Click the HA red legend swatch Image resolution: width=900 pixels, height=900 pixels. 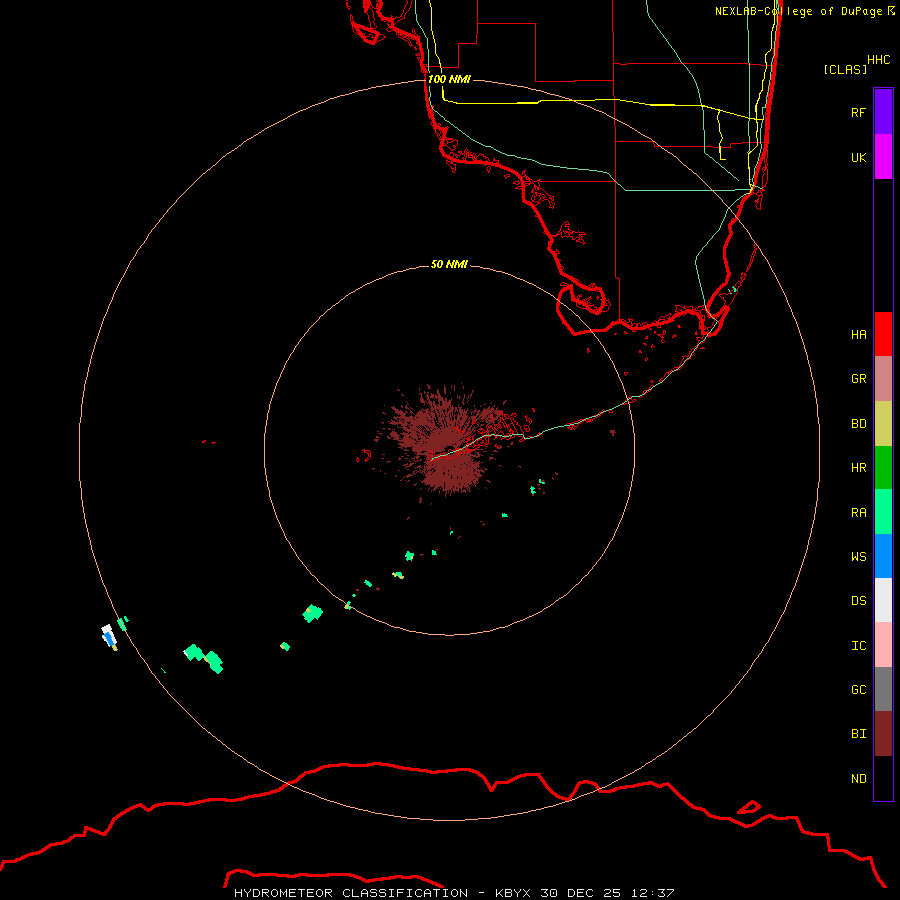tap(883, 334)
